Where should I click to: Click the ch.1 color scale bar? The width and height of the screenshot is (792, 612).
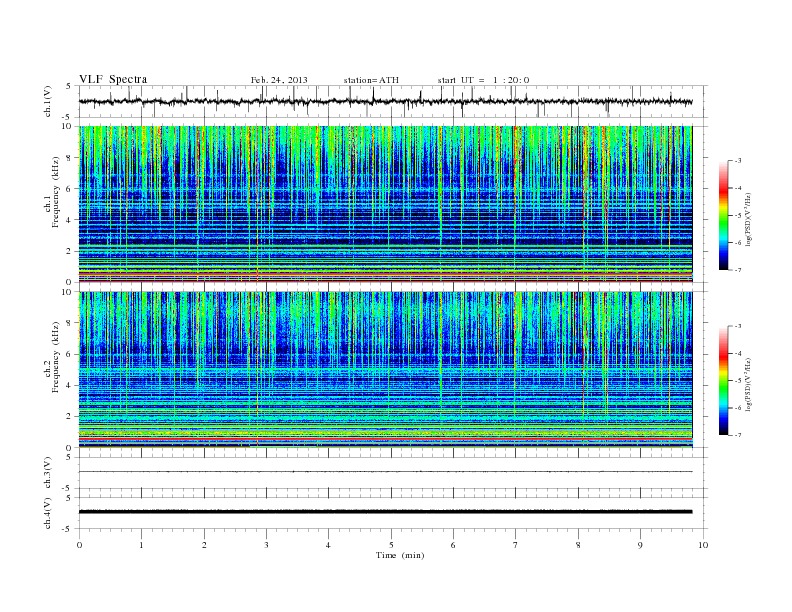coord(723,215)
